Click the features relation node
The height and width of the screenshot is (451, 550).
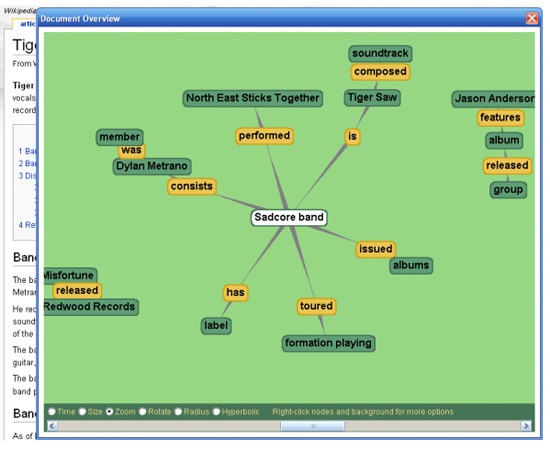(x=500, y=117)
